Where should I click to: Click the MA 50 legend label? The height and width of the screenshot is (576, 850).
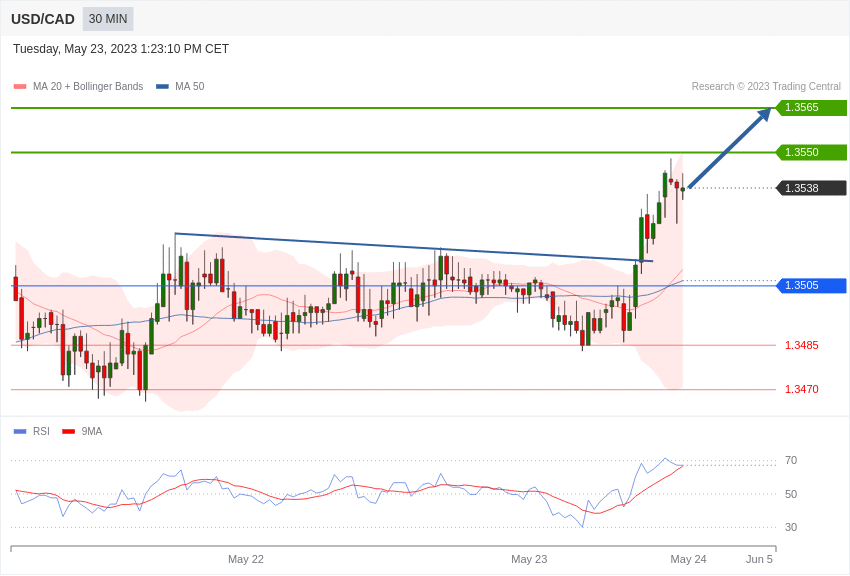pos(190,86)
